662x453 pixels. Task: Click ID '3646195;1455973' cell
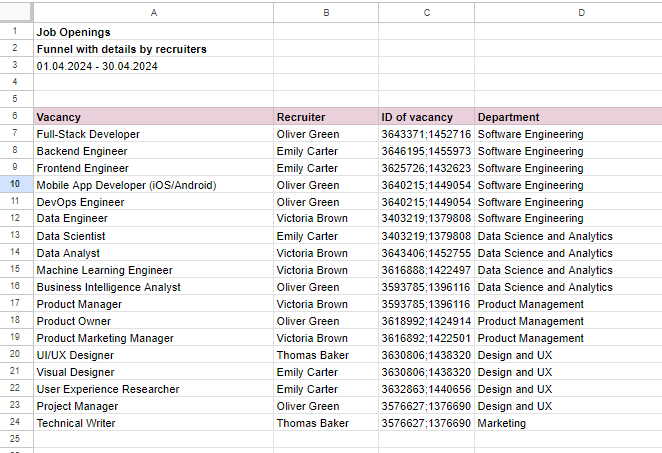pos(426,151)
